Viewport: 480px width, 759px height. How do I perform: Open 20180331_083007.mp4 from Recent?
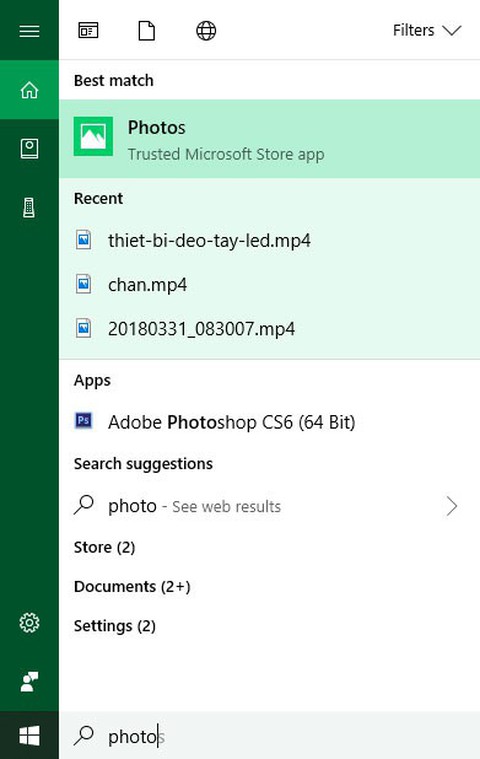coord(270,329)
